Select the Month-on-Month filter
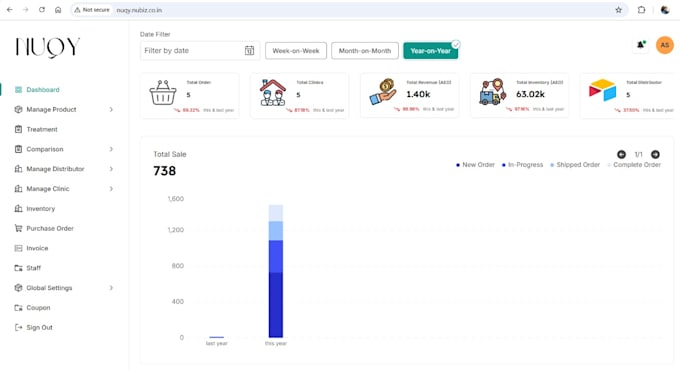 pos(365,51)
